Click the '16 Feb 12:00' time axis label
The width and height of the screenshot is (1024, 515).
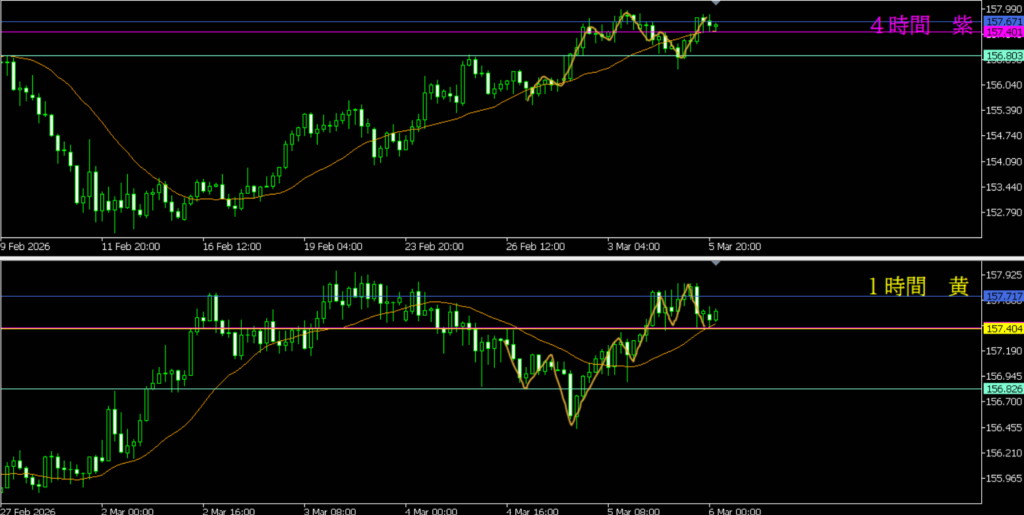pyautogui.click(x=232, y=245)
